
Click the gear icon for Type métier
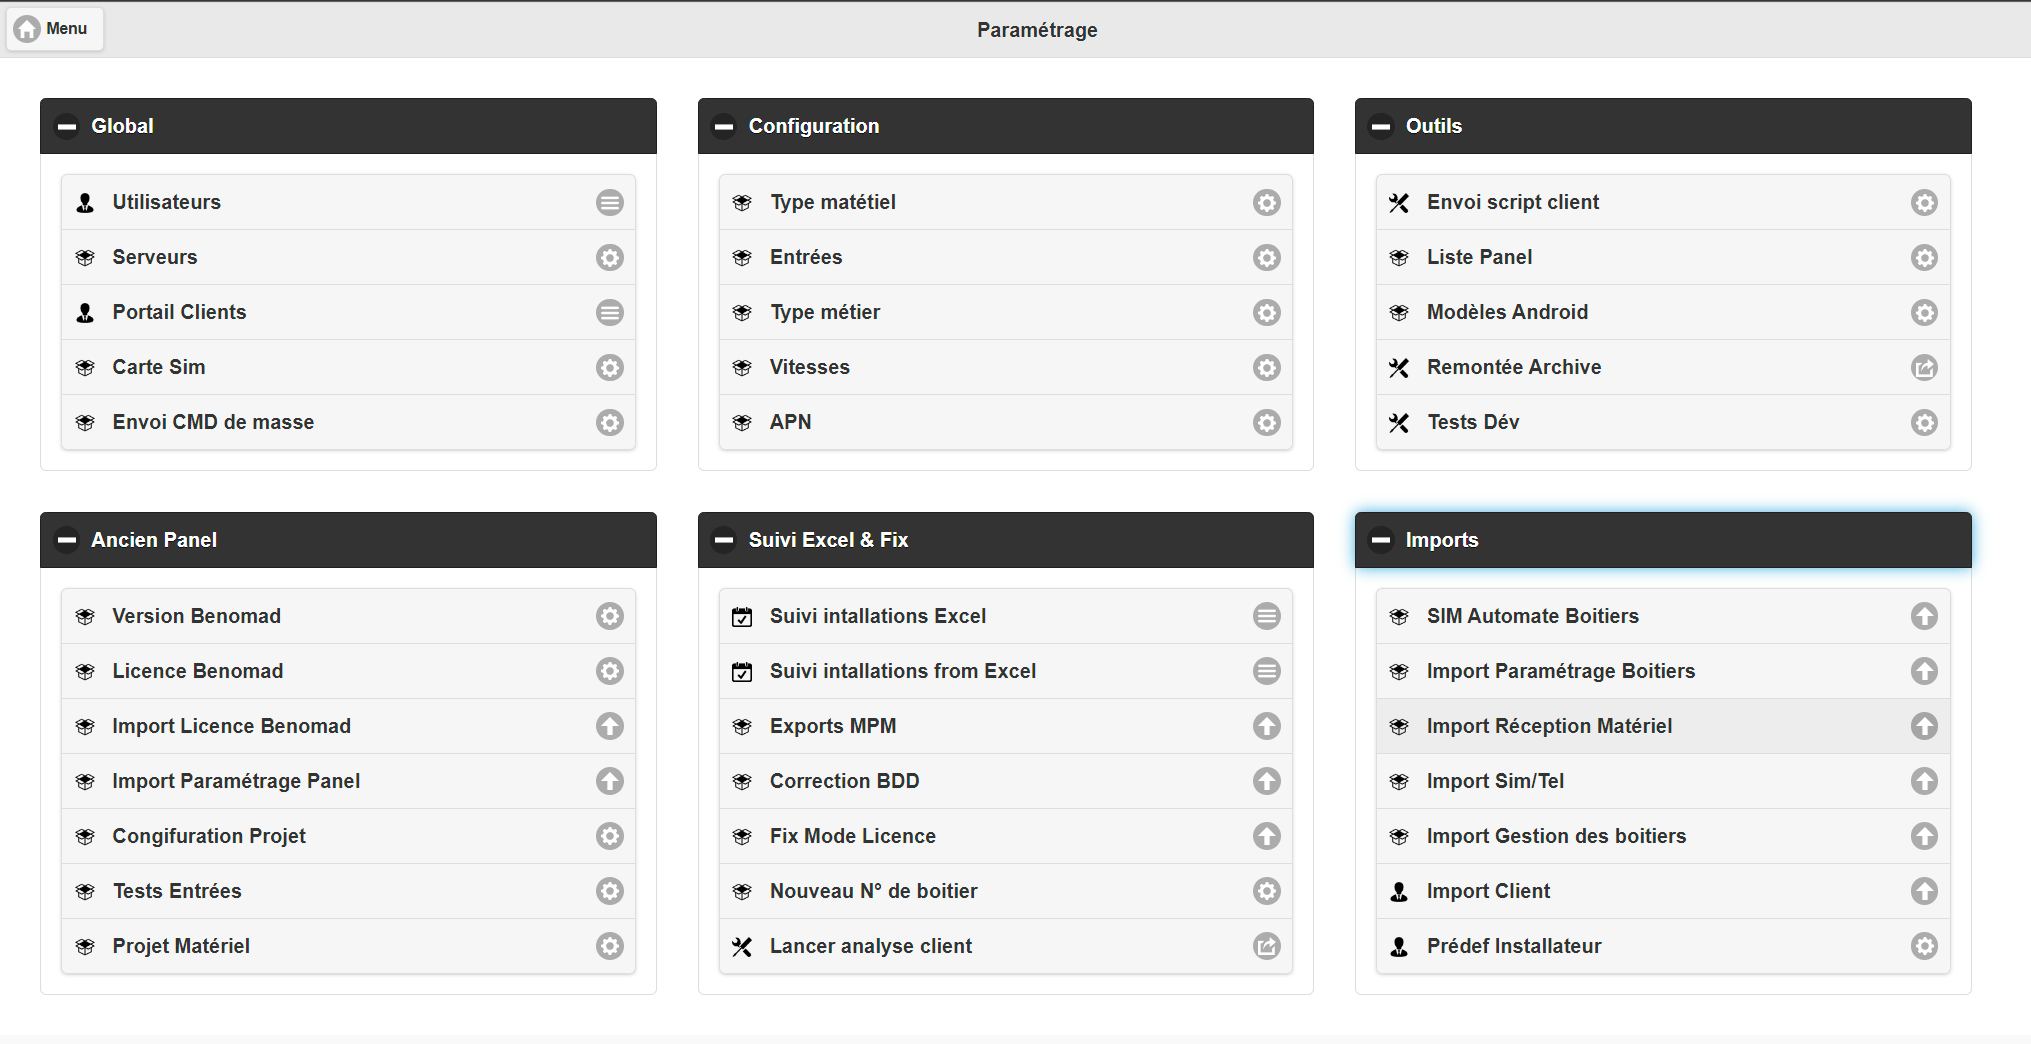point(1266,313)
